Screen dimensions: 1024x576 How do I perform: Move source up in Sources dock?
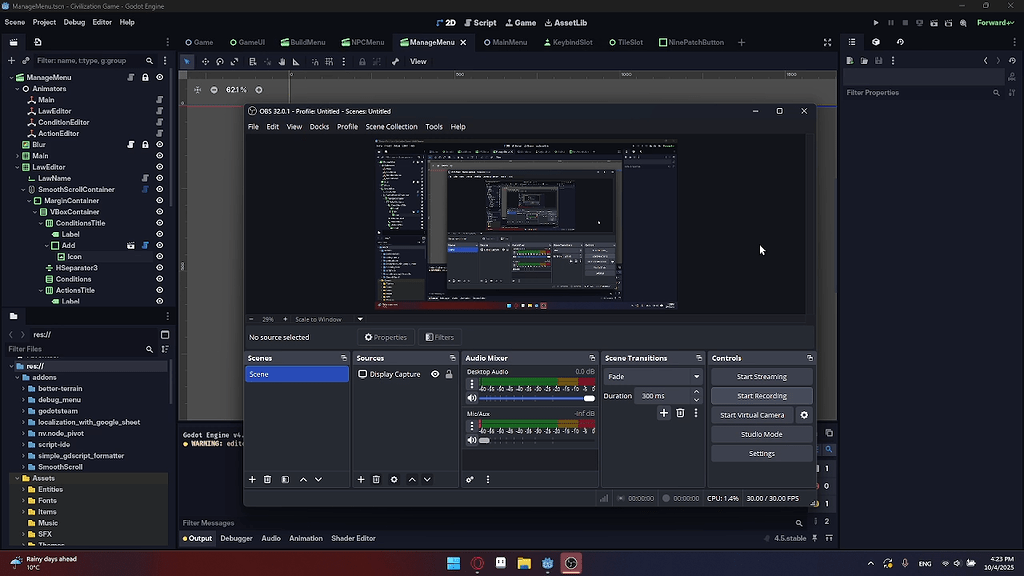coord(412,479)
